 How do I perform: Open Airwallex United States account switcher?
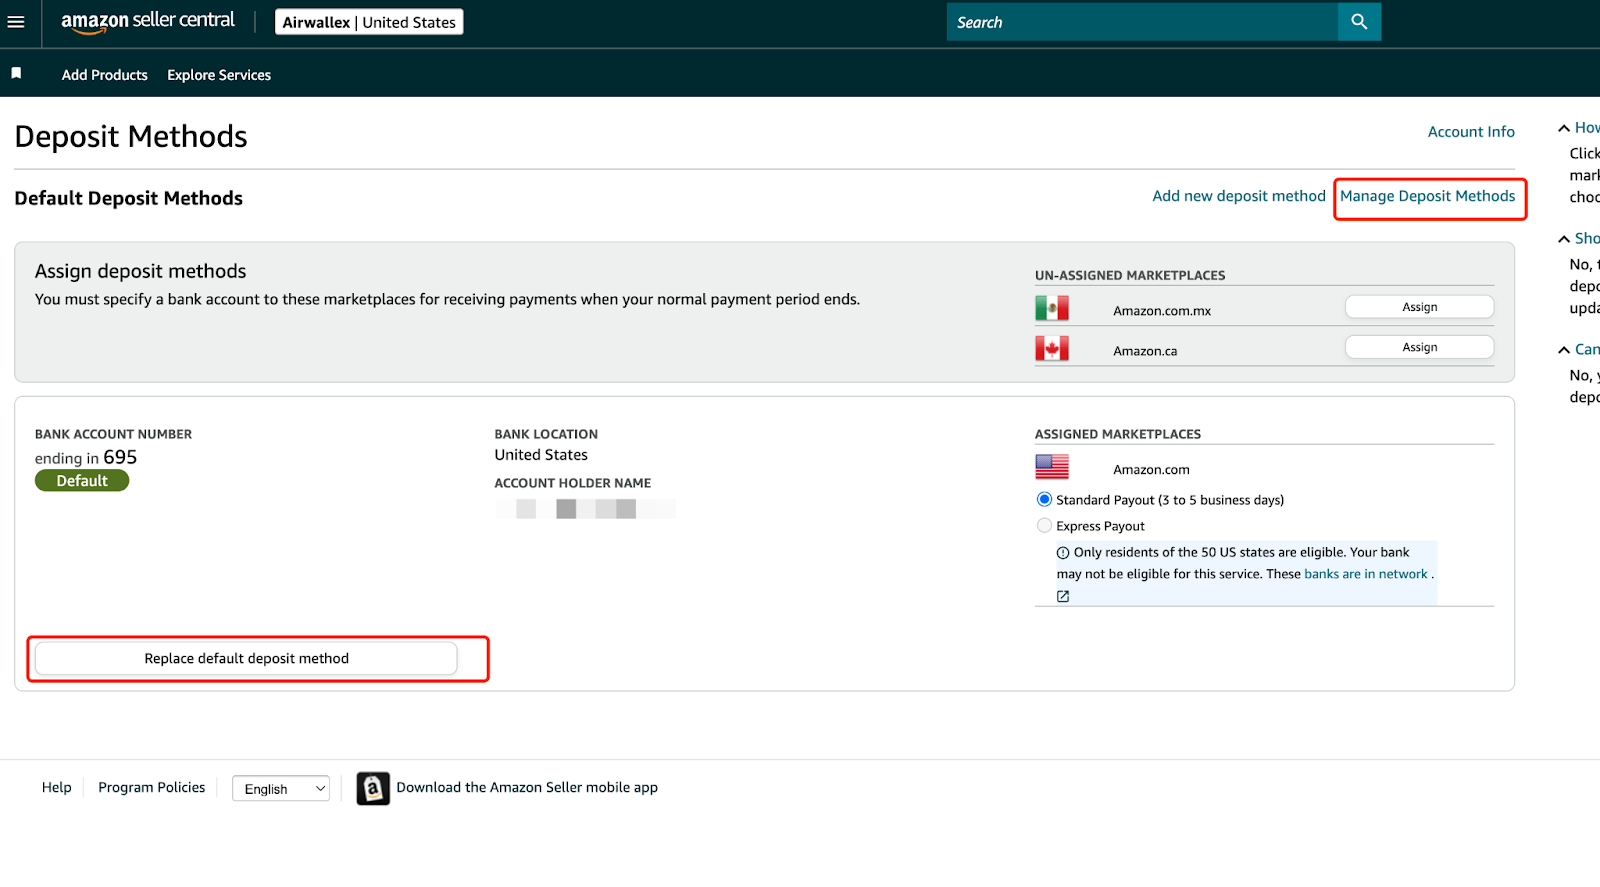click(369, 22)
